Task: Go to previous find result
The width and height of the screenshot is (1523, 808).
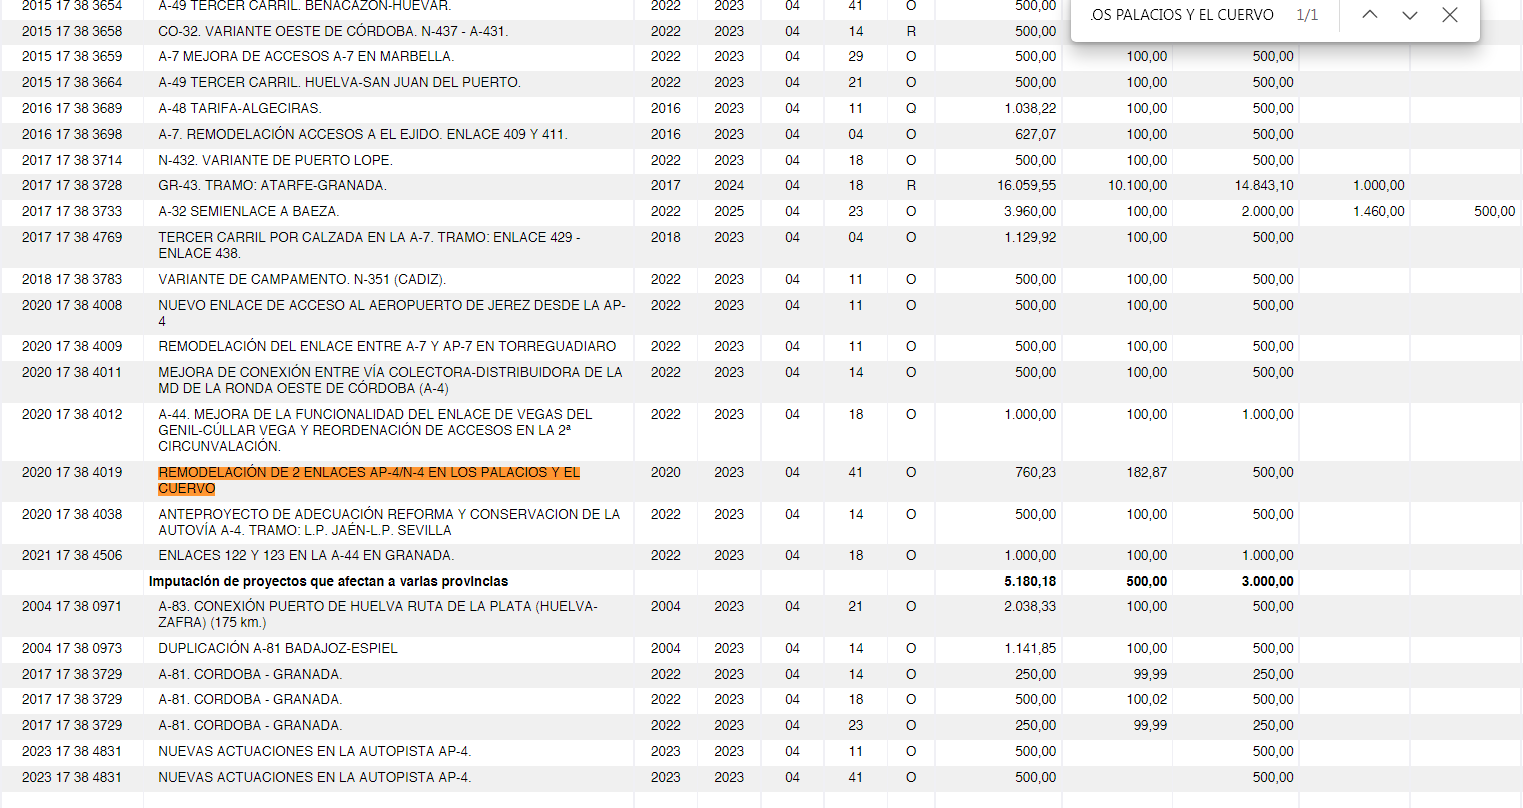Action: pyautogui.click(x=1370, y=15)
